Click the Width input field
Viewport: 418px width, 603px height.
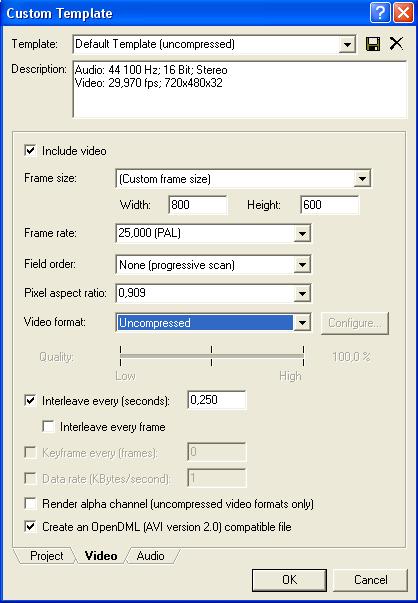point(198,205)
